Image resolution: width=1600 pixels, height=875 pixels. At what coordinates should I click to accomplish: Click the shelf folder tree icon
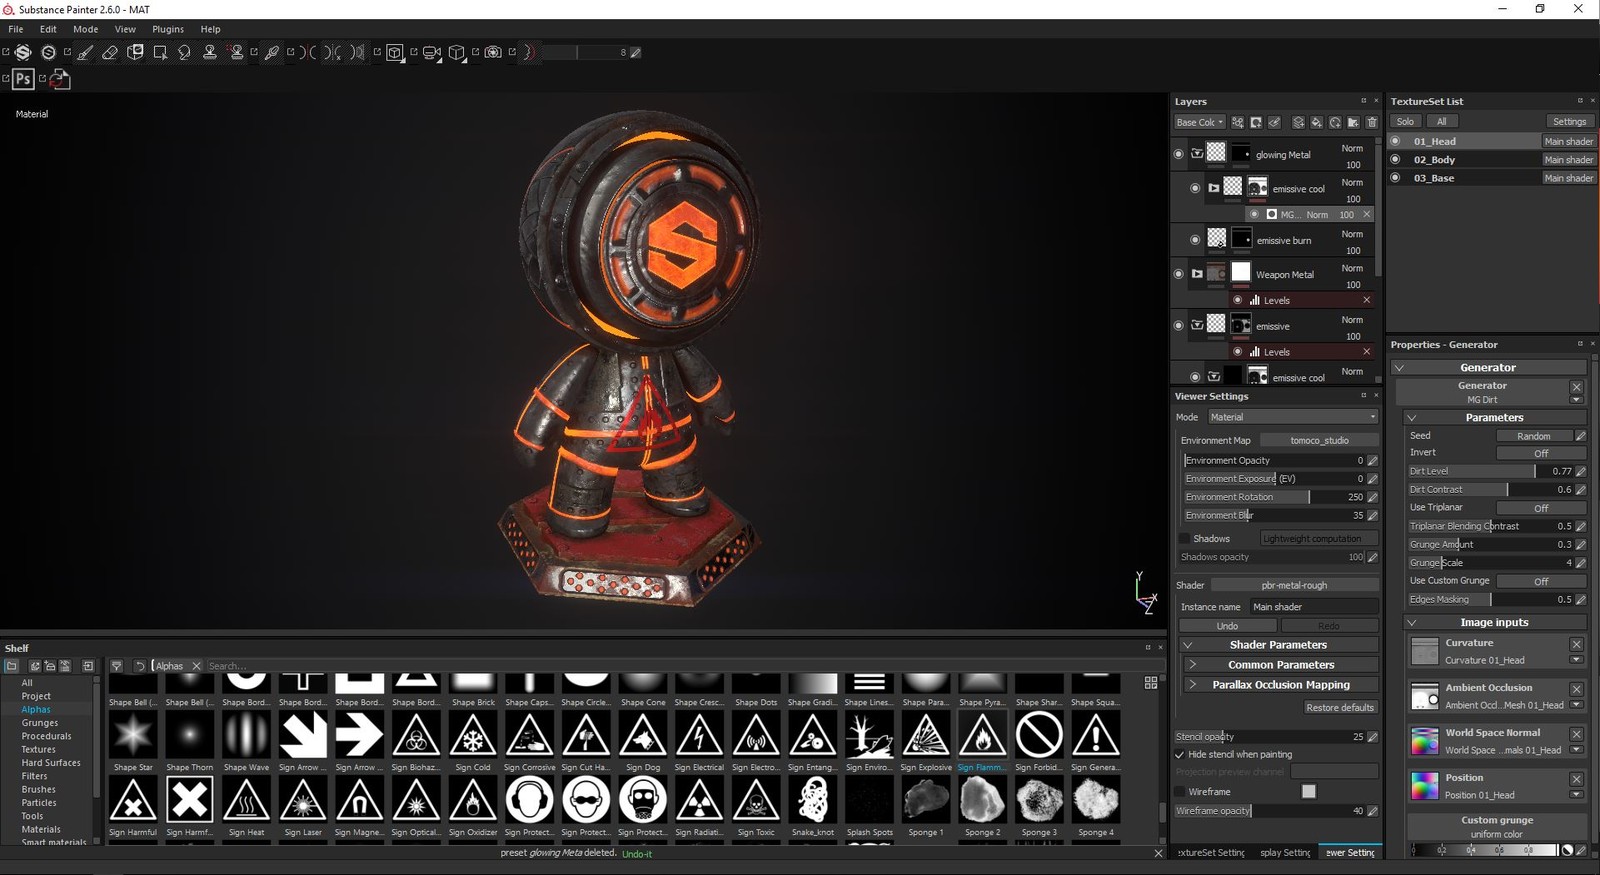point(11,666)
